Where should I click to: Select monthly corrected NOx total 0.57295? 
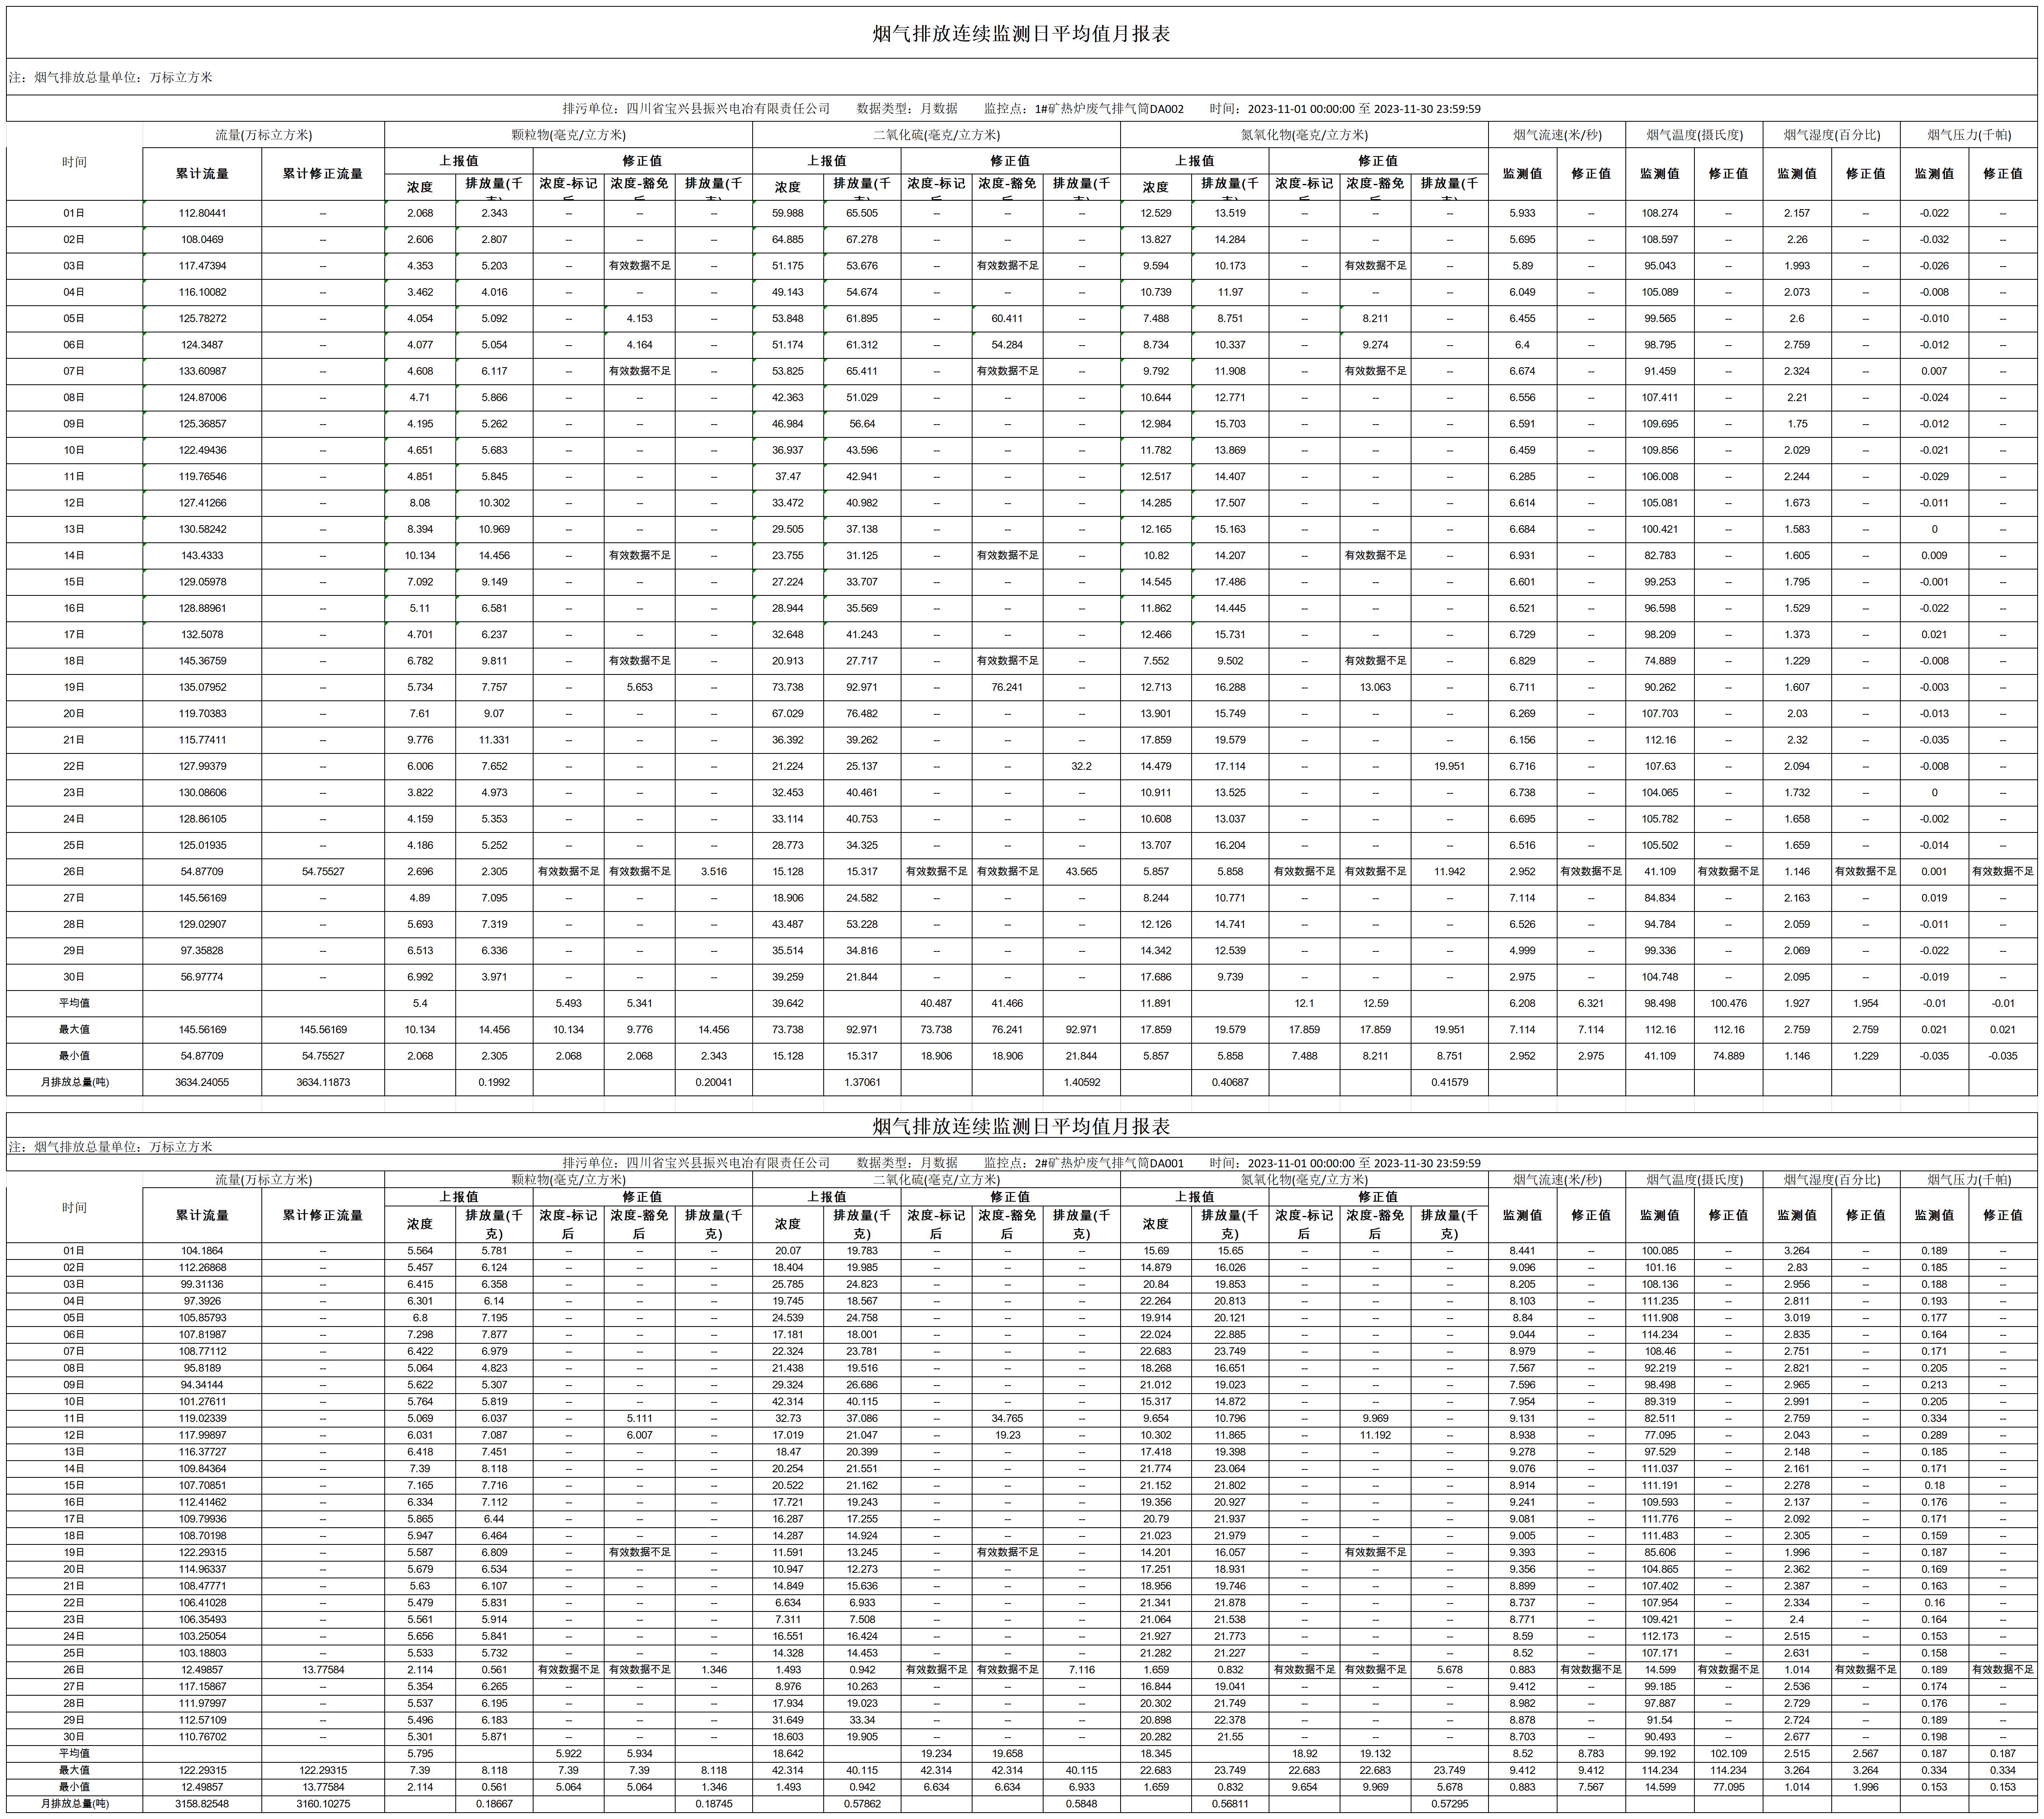tap(1450, 1804)
